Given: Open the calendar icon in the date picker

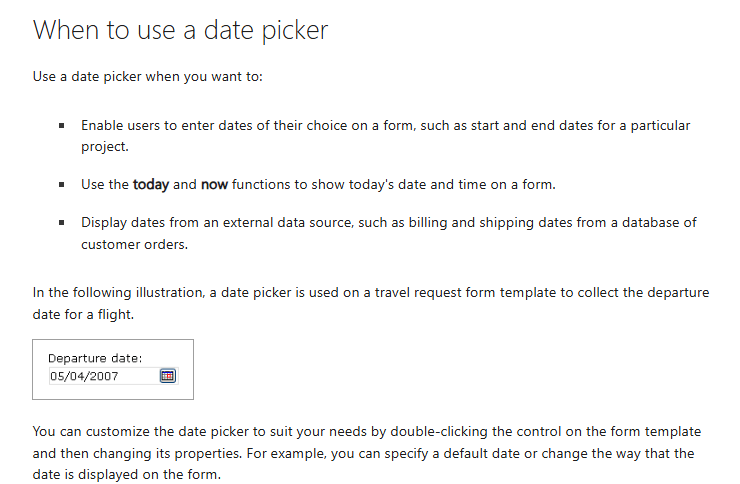Looking at the screenshot, I should click(168, 376).
